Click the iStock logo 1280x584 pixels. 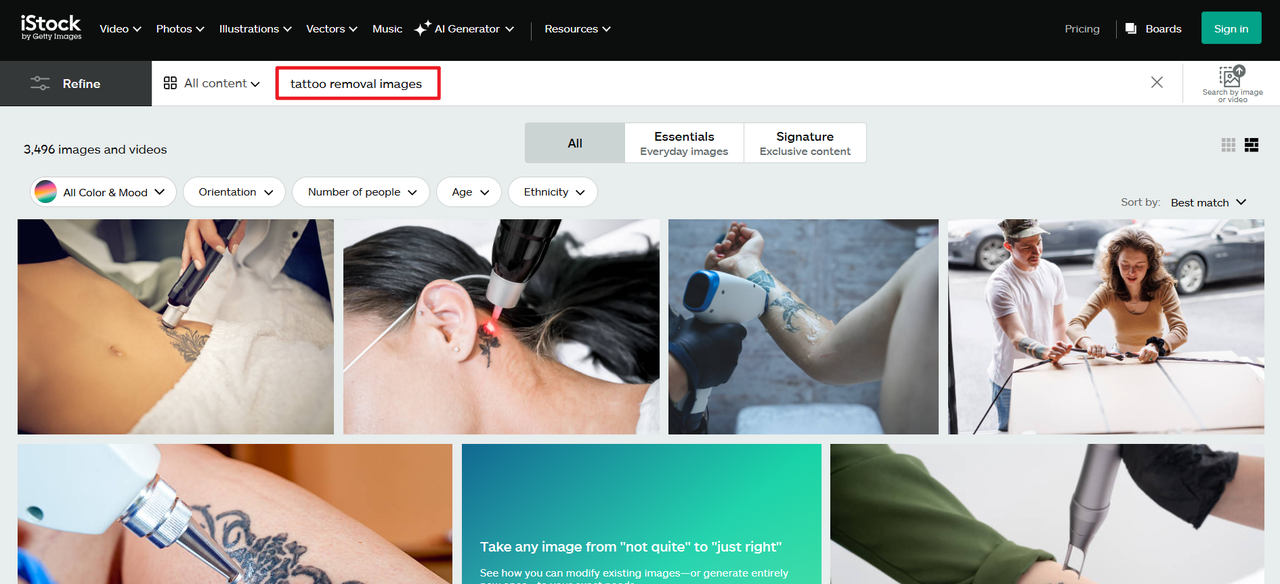(51, 28)
